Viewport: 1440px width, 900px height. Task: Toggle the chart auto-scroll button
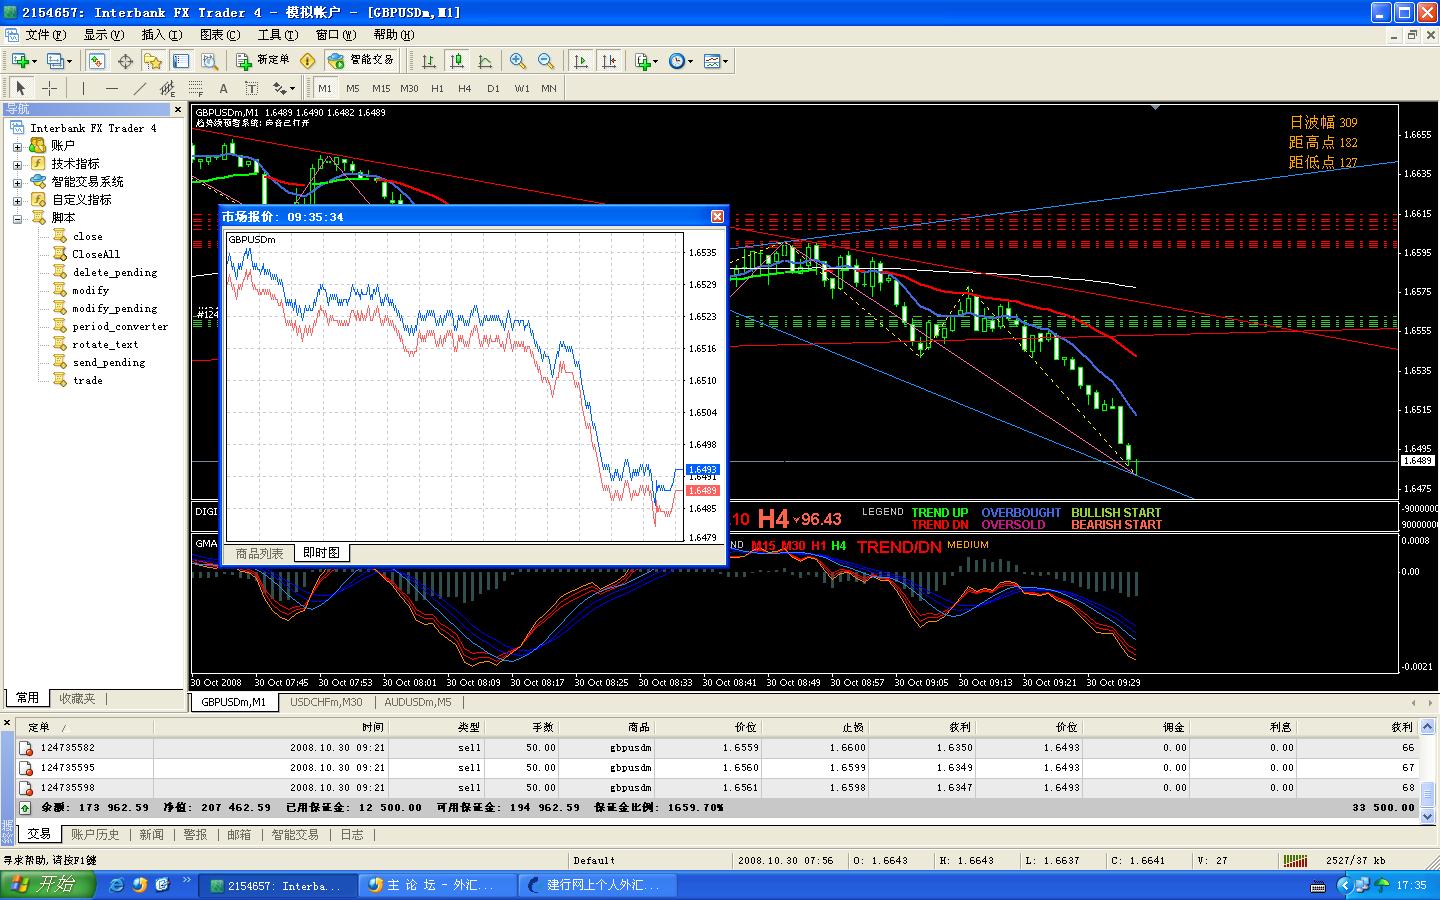(580, 61)
